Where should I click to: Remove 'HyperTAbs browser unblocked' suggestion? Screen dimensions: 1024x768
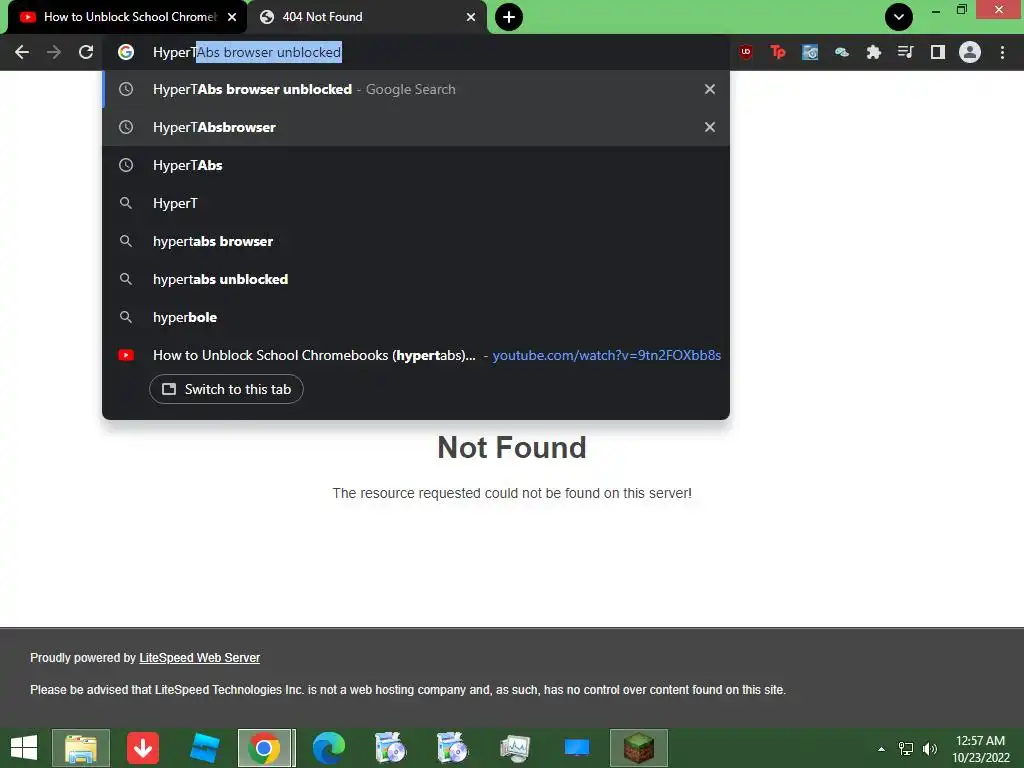(x=710, y=89)
